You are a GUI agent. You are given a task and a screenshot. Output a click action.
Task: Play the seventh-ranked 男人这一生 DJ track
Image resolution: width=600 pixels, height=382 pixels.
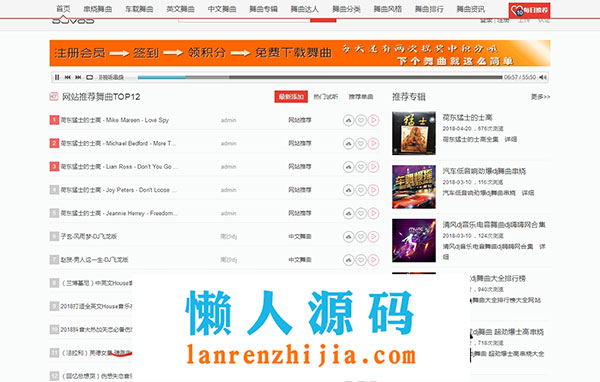373,260
